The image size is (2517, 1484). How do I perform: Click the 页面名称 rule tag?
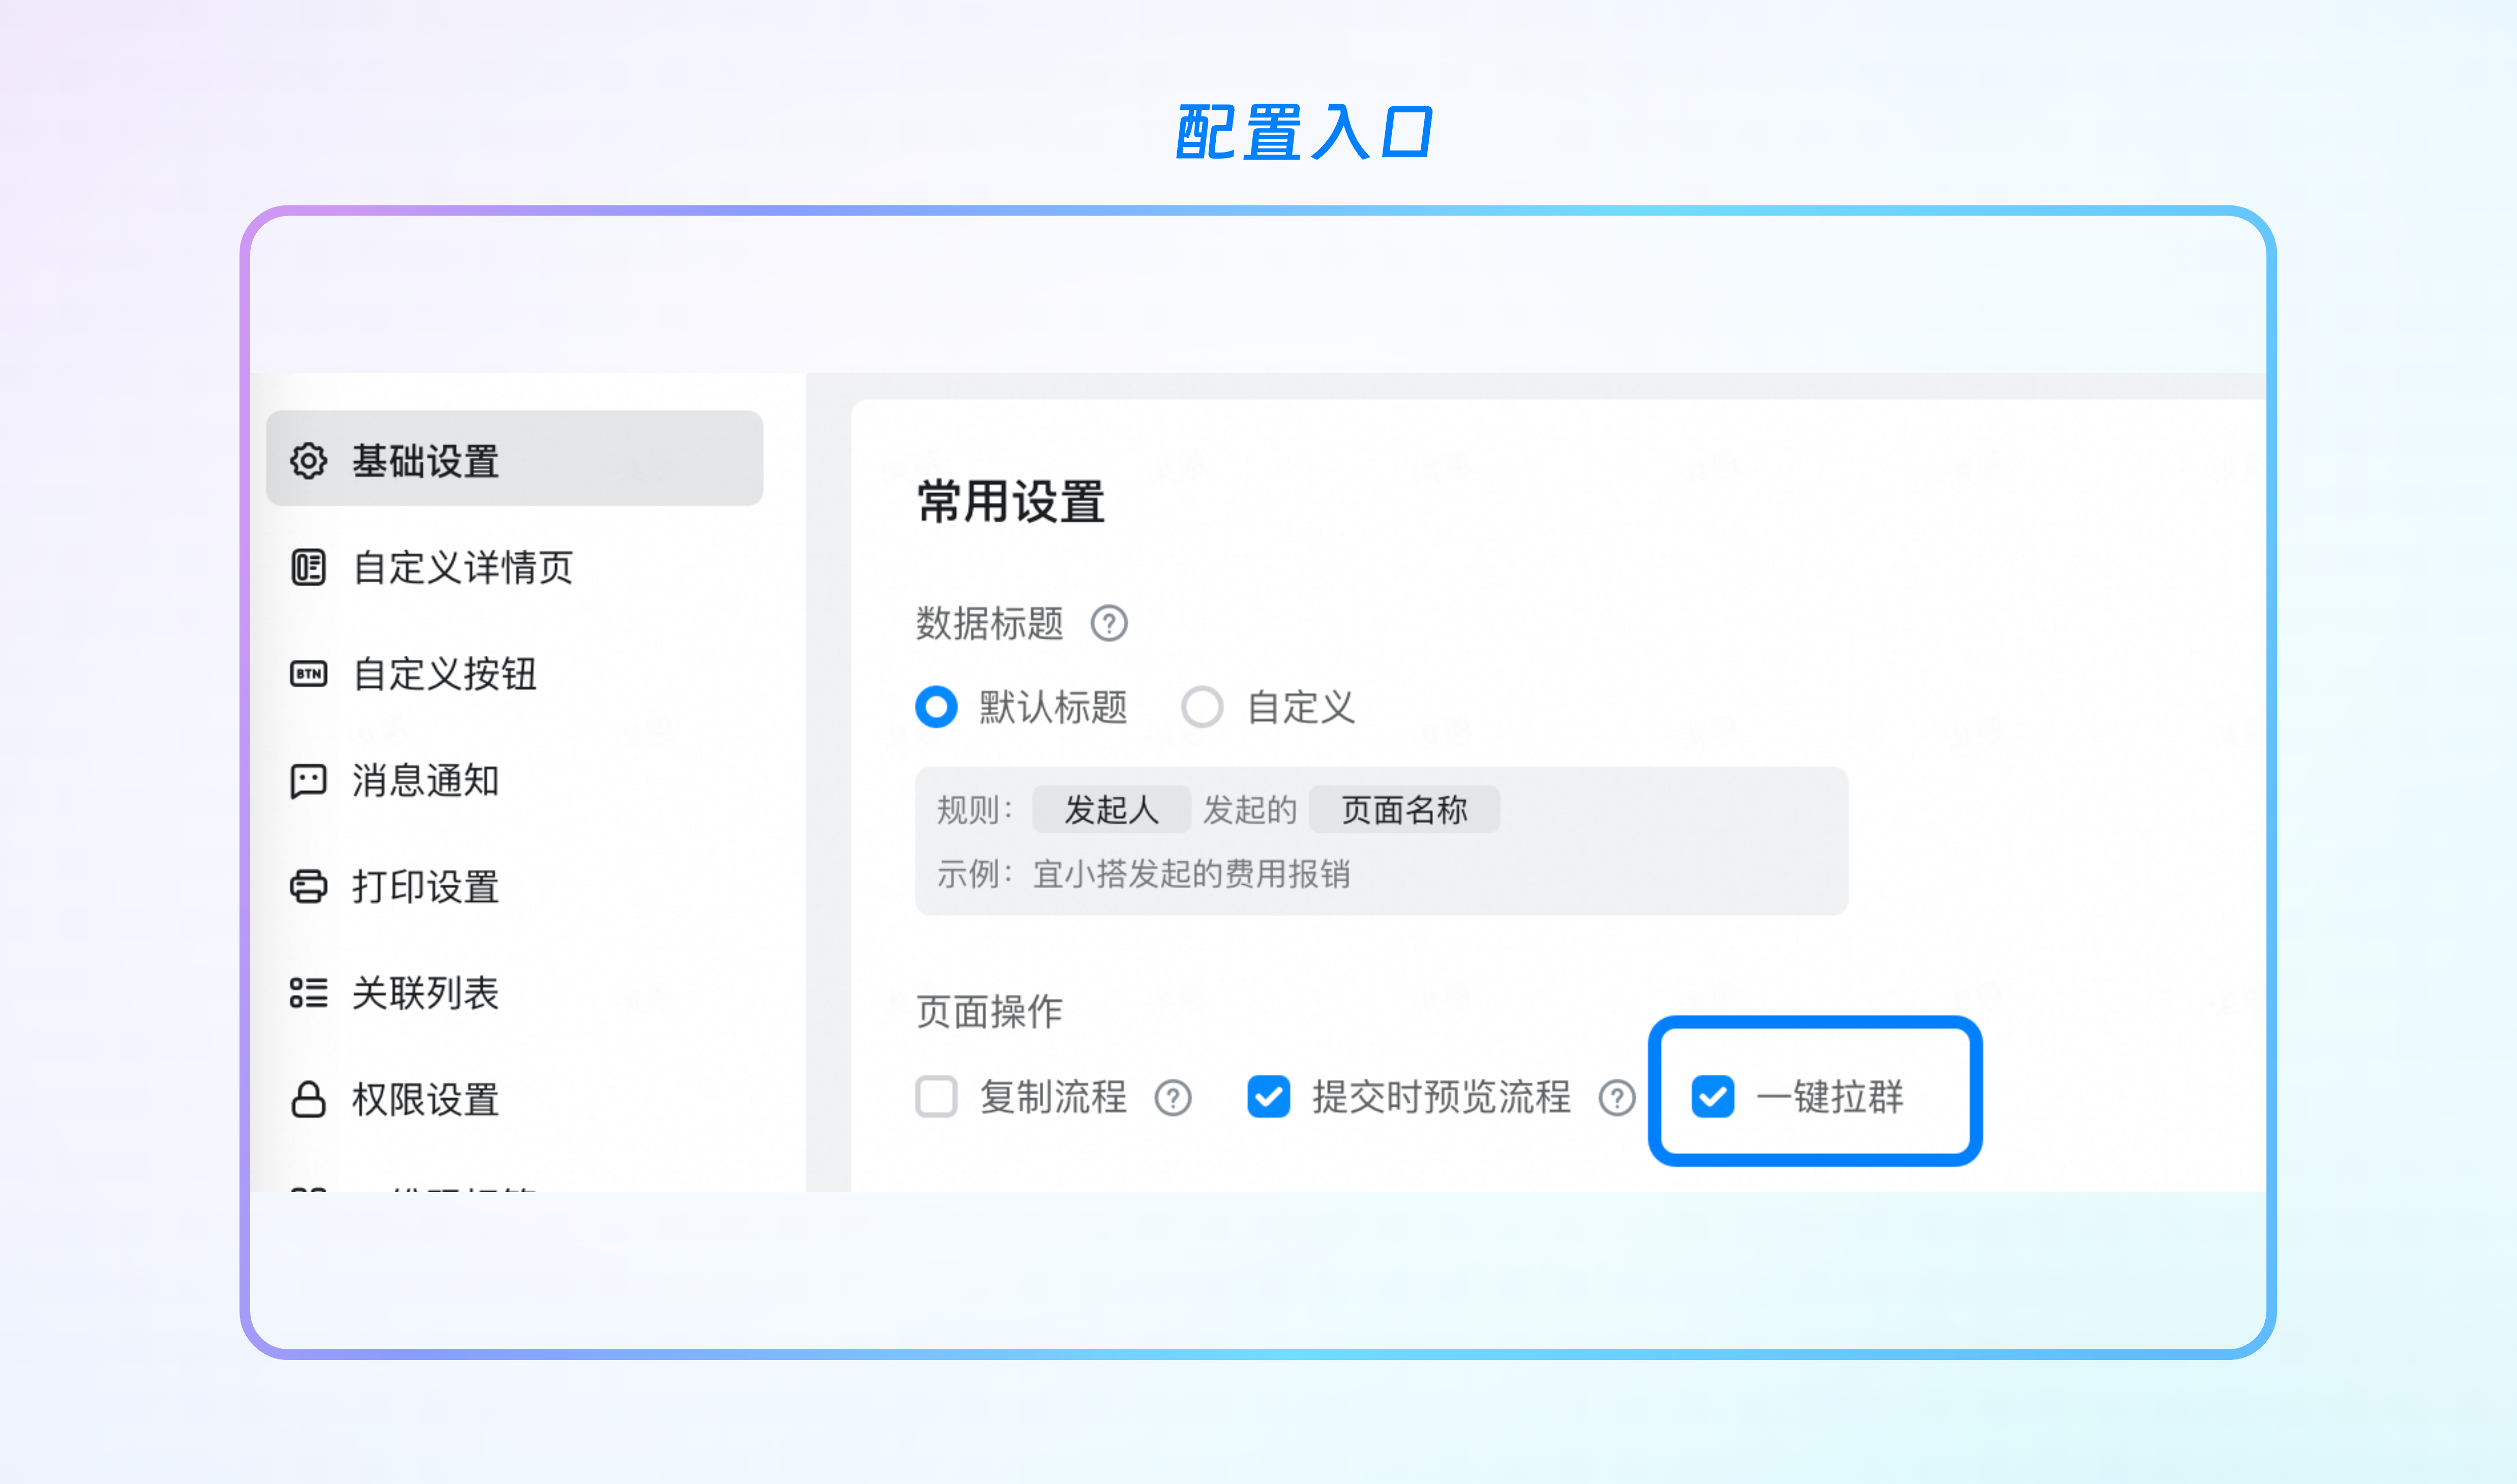point(1404,809)
